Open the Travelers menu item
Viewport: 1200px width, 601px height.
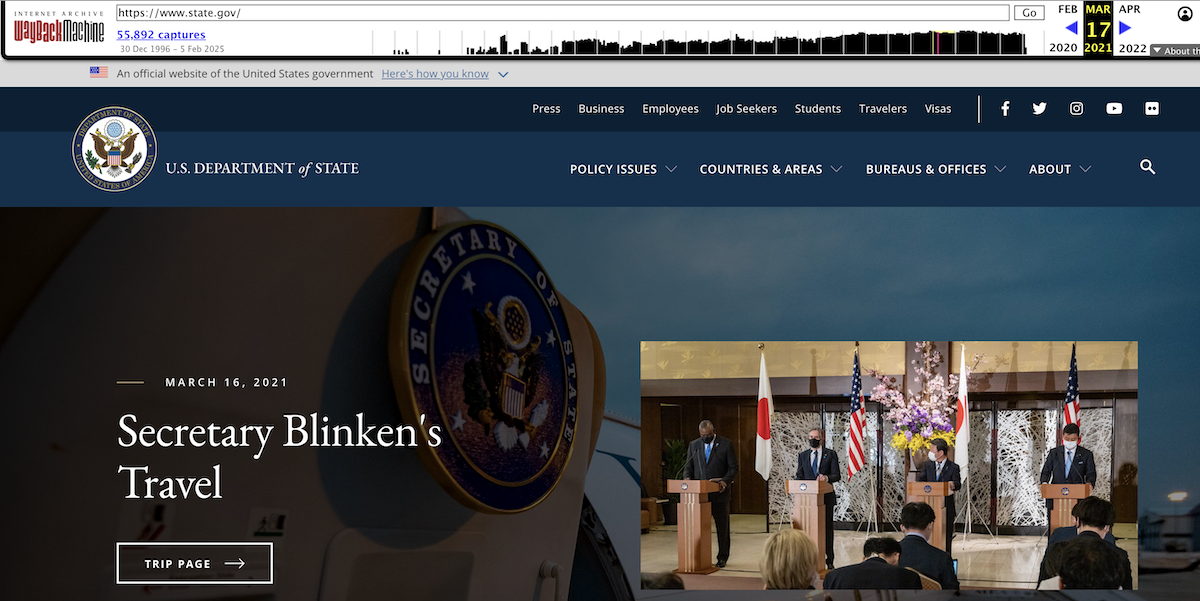click(883, 108)
